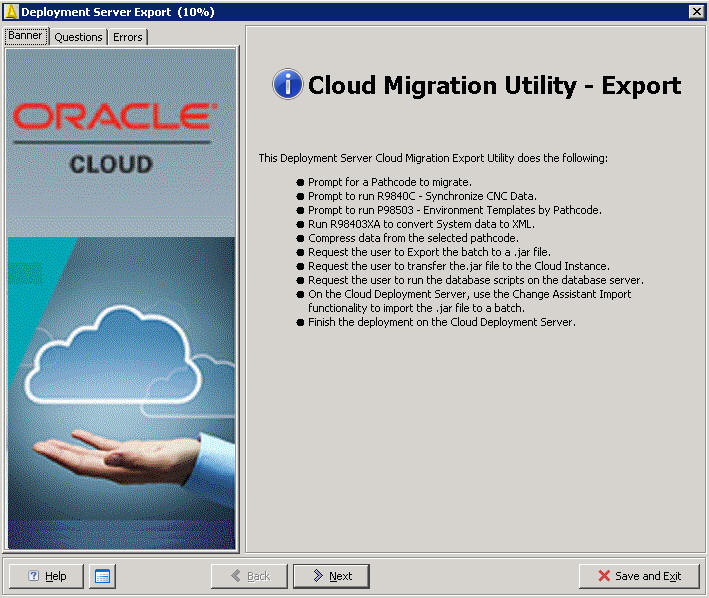
Task: Click the Help button
Action: click(46, 576)
